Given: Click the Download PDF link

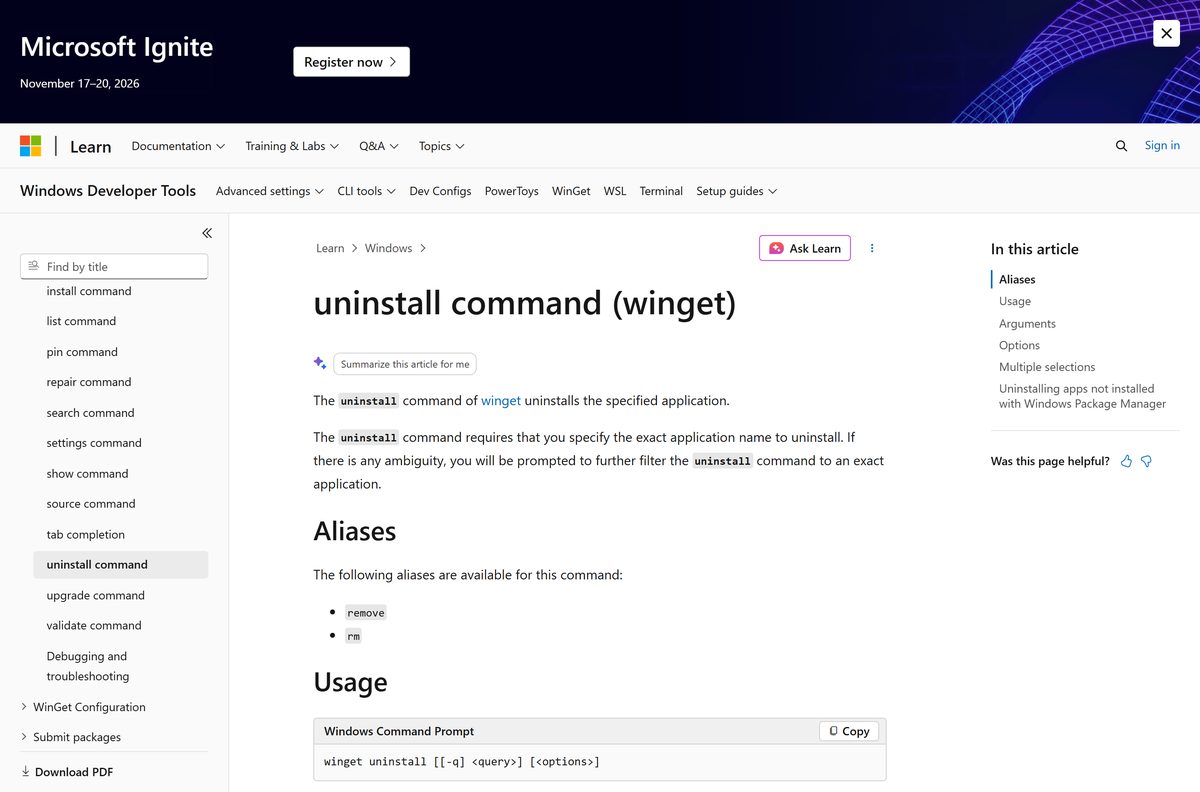Looking at the screenshot, I should pos(74,772).
